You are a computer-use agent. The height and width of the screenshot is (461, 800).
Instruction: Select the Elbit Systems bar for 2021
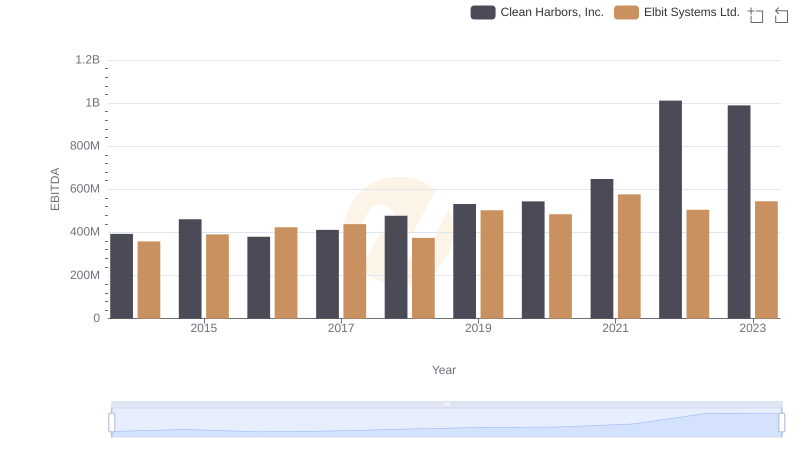629,257
